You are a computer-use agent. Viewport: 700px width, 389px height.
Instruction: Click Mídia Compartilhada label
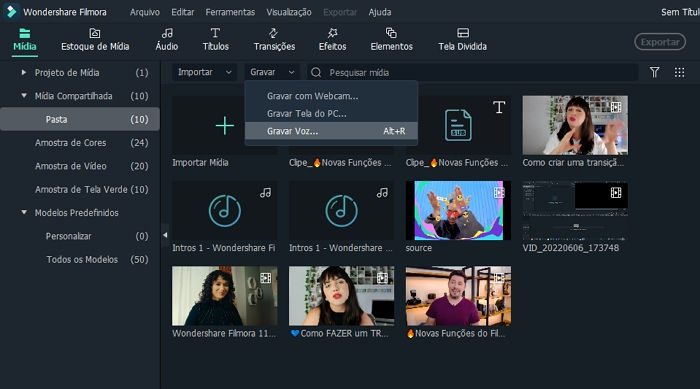[x=73, y=96]
